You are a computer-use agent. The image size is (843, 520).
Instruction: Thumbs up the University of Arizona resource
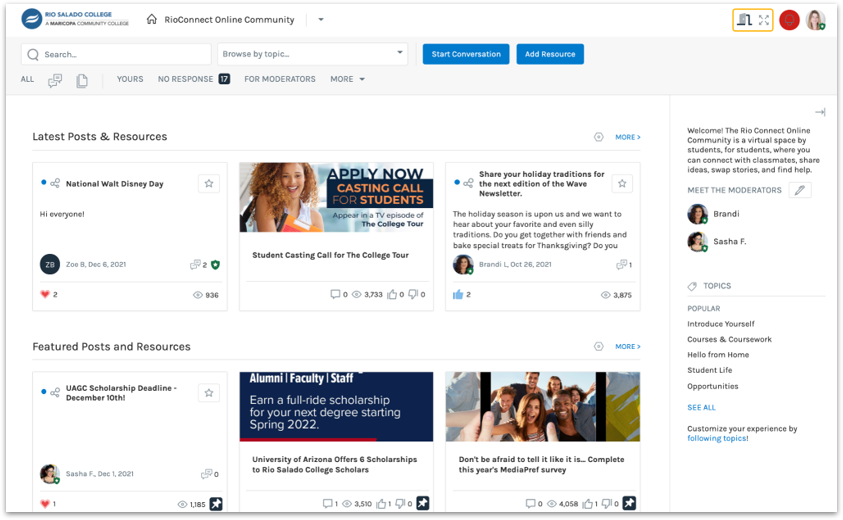tap(381, 504)
